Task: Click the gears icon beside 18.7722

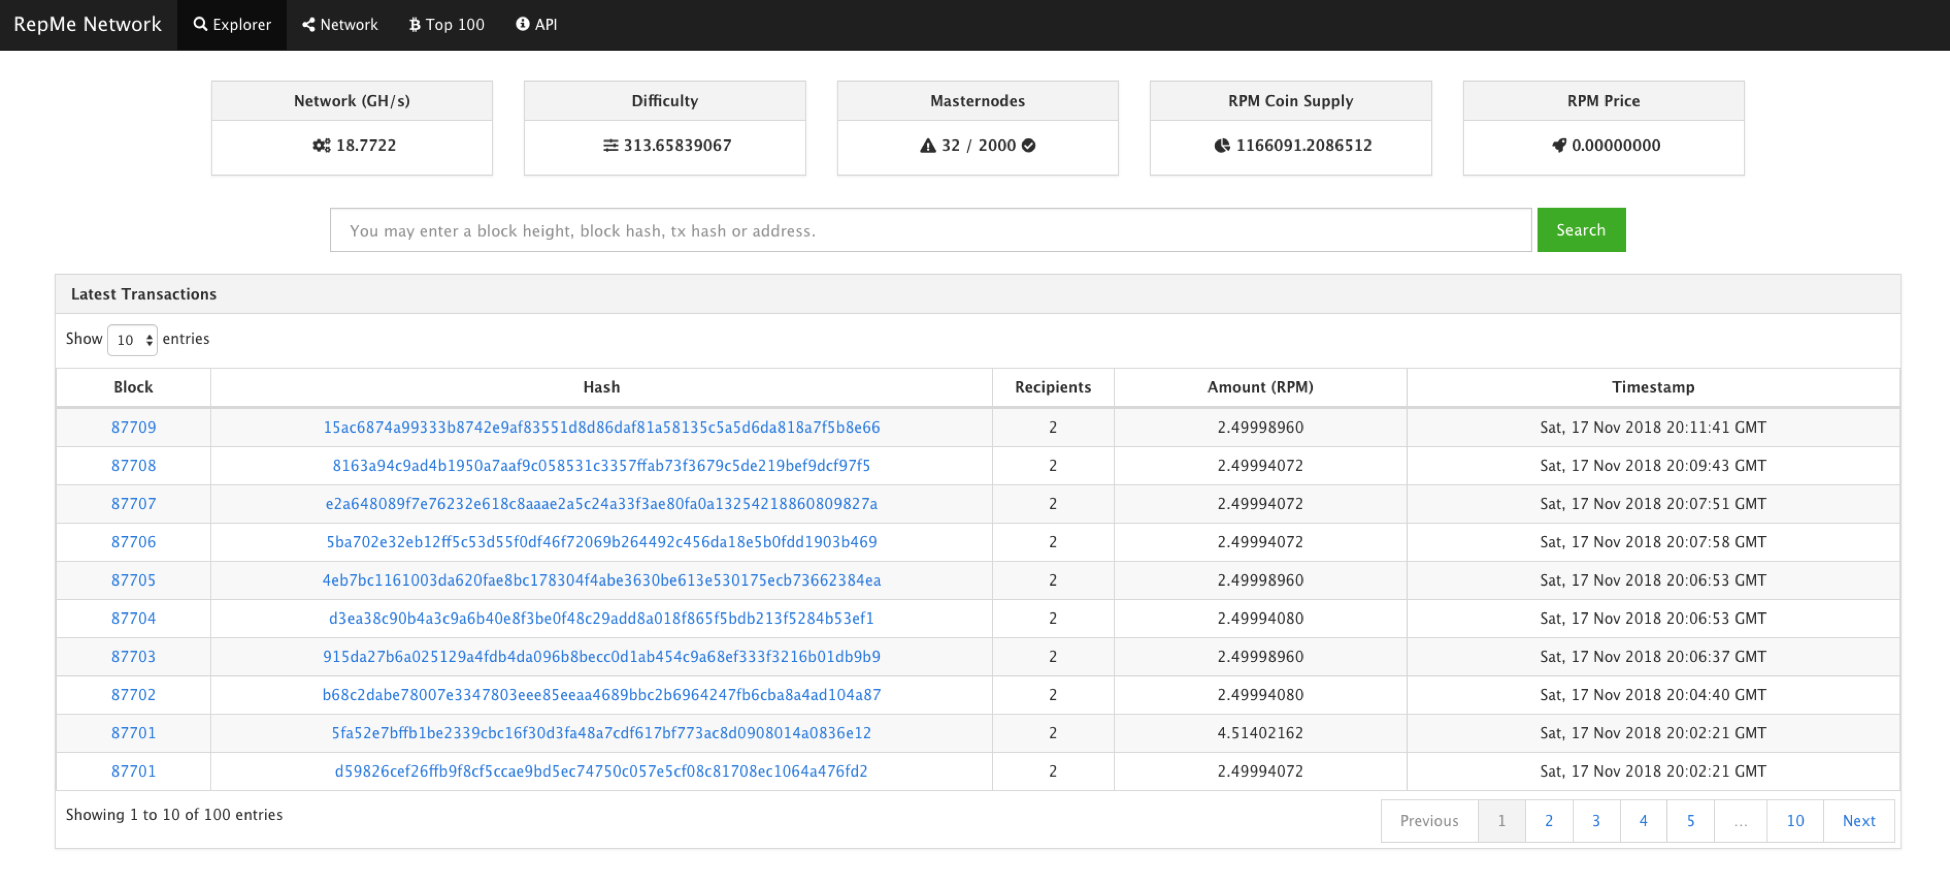Action: pyautogui.click(x=321, y=146)
